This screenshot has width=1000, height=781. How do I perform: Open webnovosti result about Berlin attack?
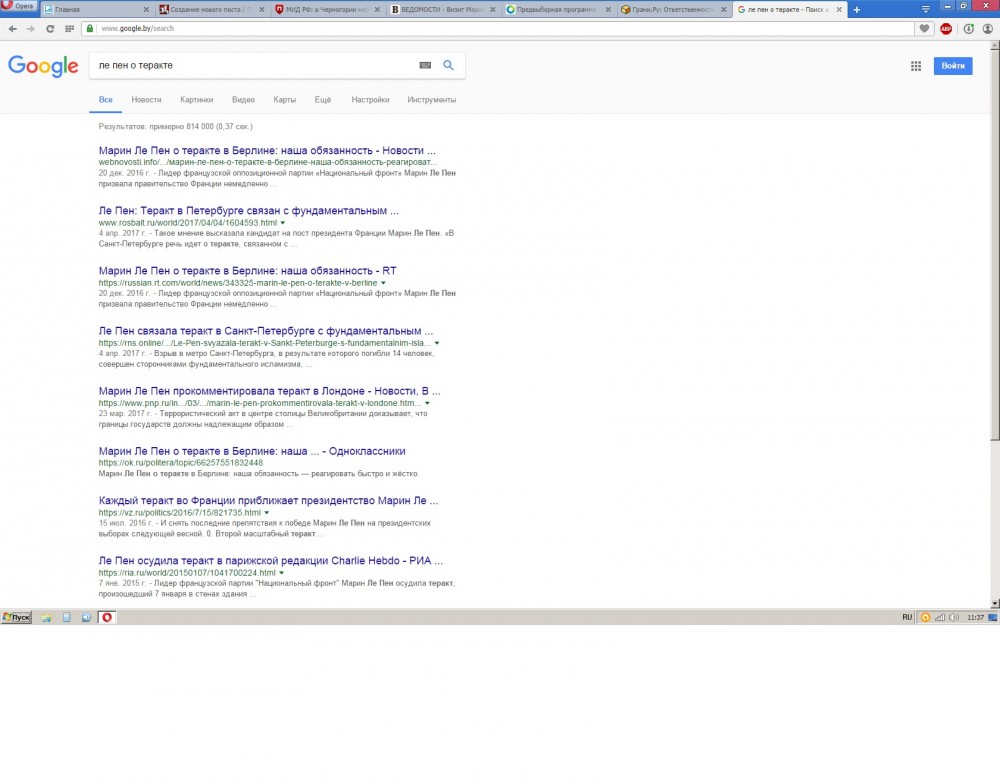267,150
